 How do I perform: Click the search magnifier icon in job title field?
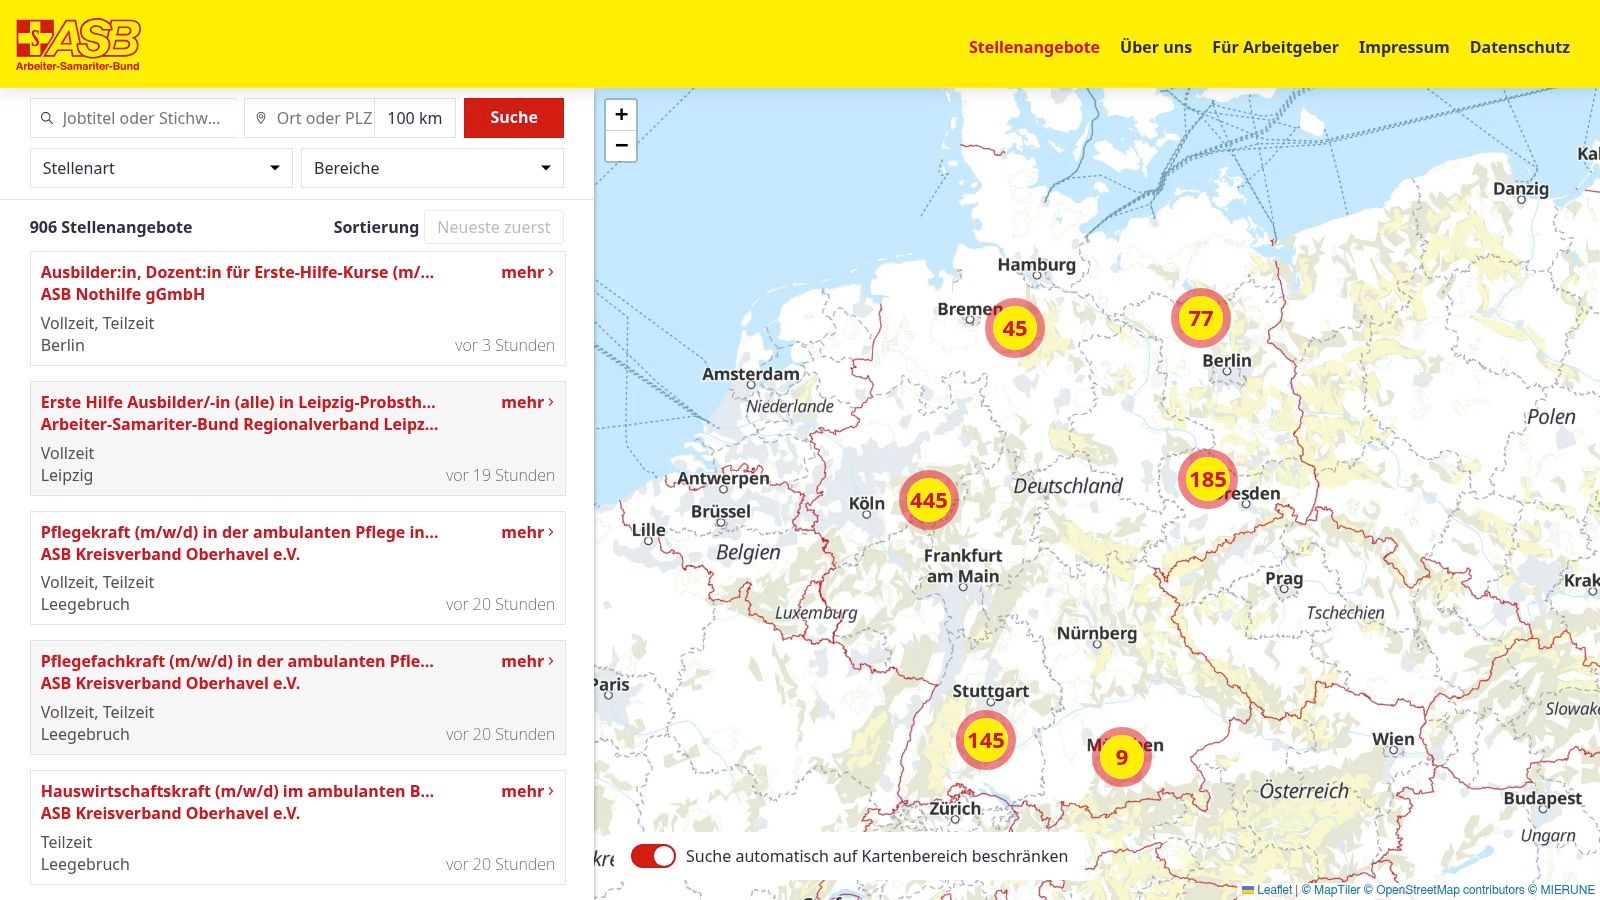(x=46, y=118)
